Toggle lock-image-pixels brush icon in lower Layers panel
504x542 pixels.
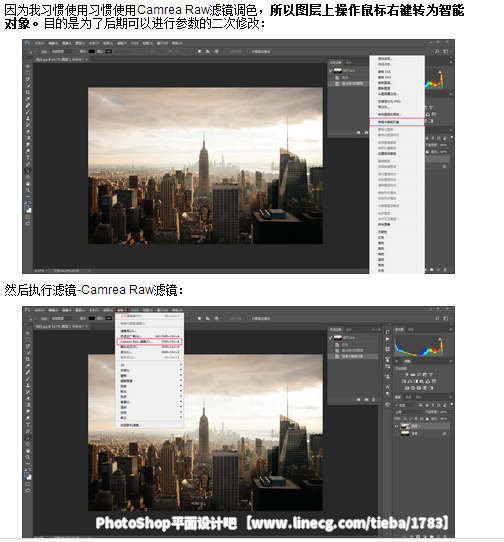[x=410, y=419]
